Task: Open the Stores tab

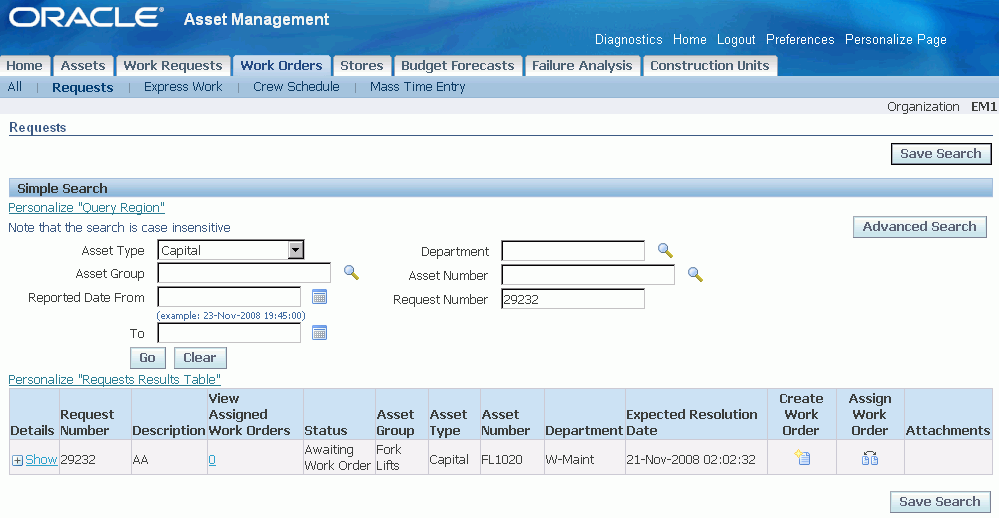Action: (x=361, y=66)
